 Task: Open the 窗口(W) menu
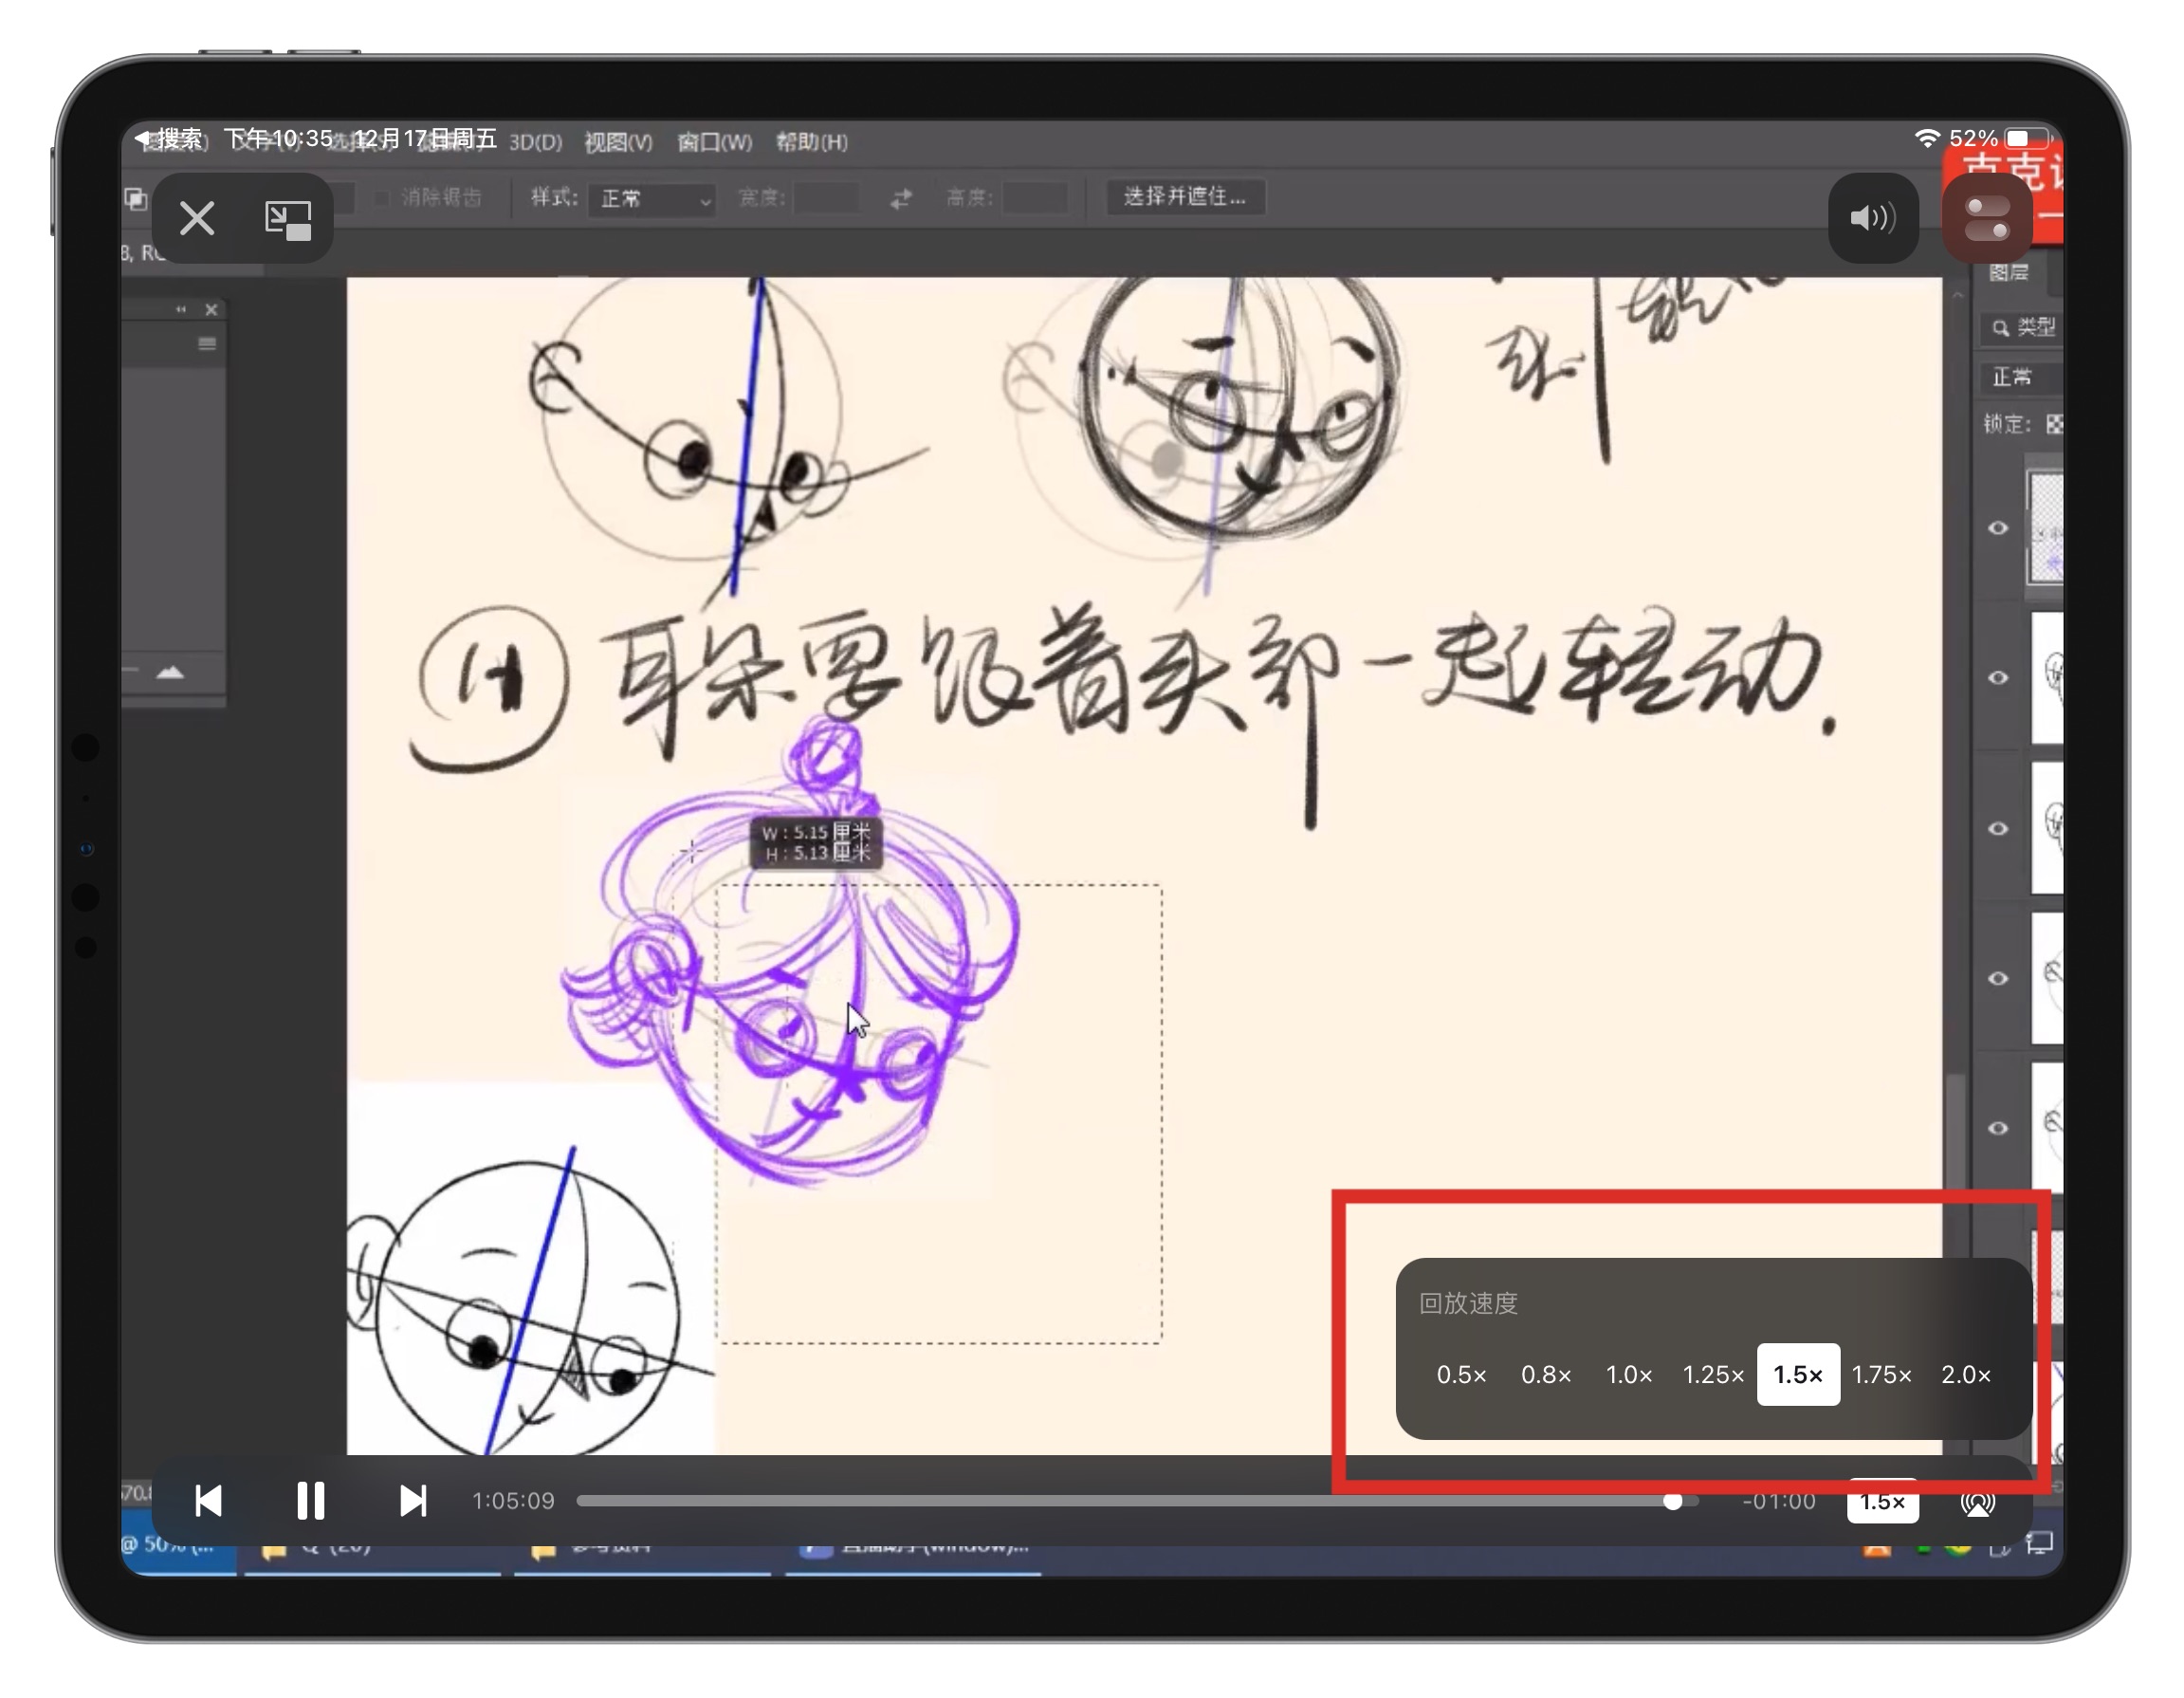[x=714, y=142]
